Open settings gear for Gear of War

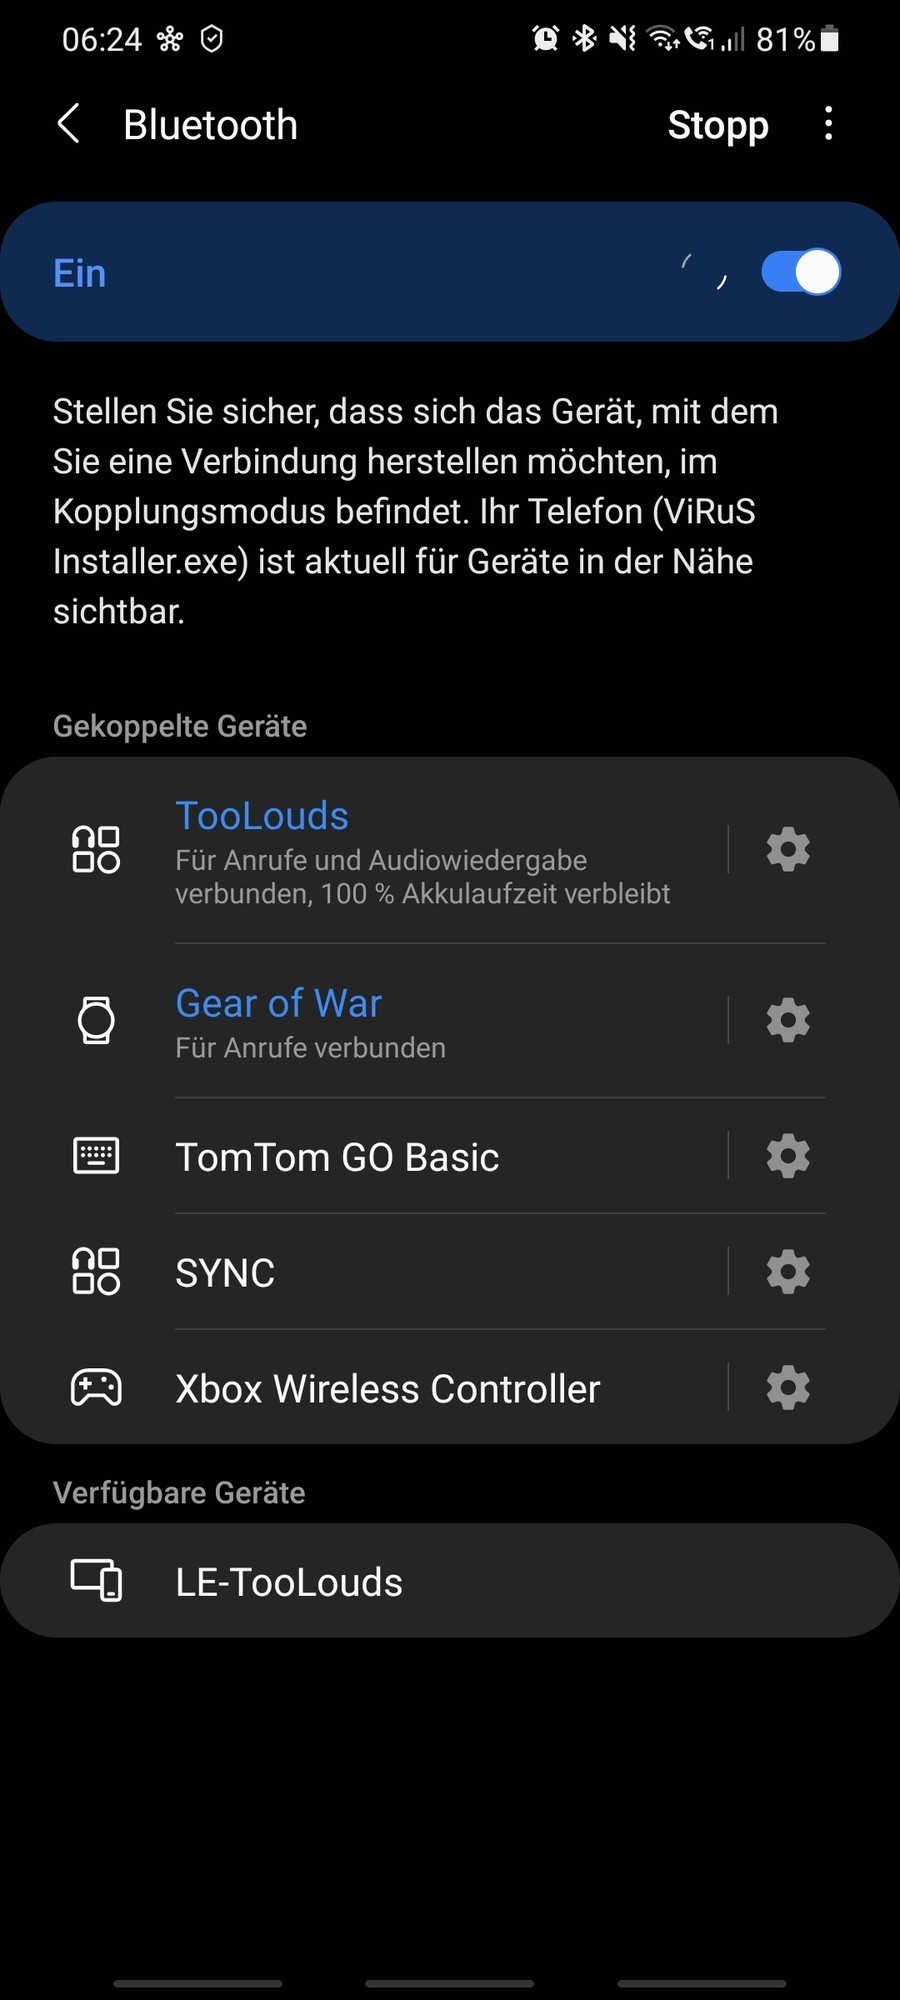tap(788, 1020)
